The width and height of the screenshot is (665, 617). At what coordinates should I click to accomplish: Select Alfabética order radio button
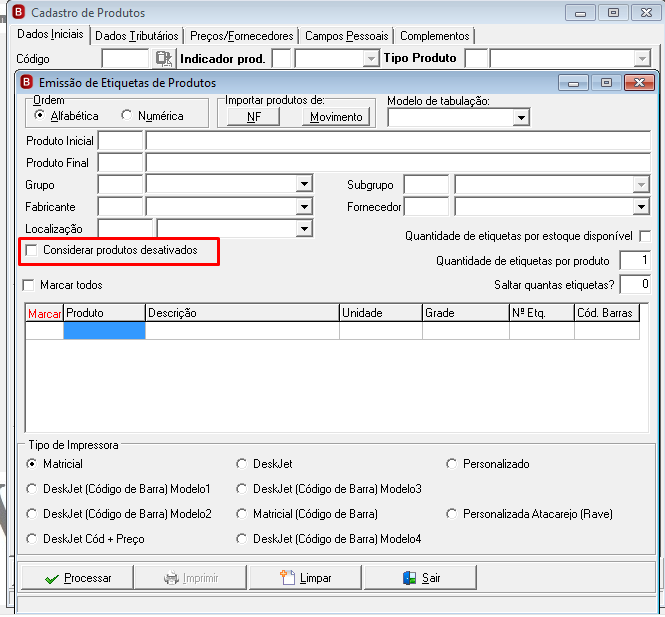coord(39,115)
